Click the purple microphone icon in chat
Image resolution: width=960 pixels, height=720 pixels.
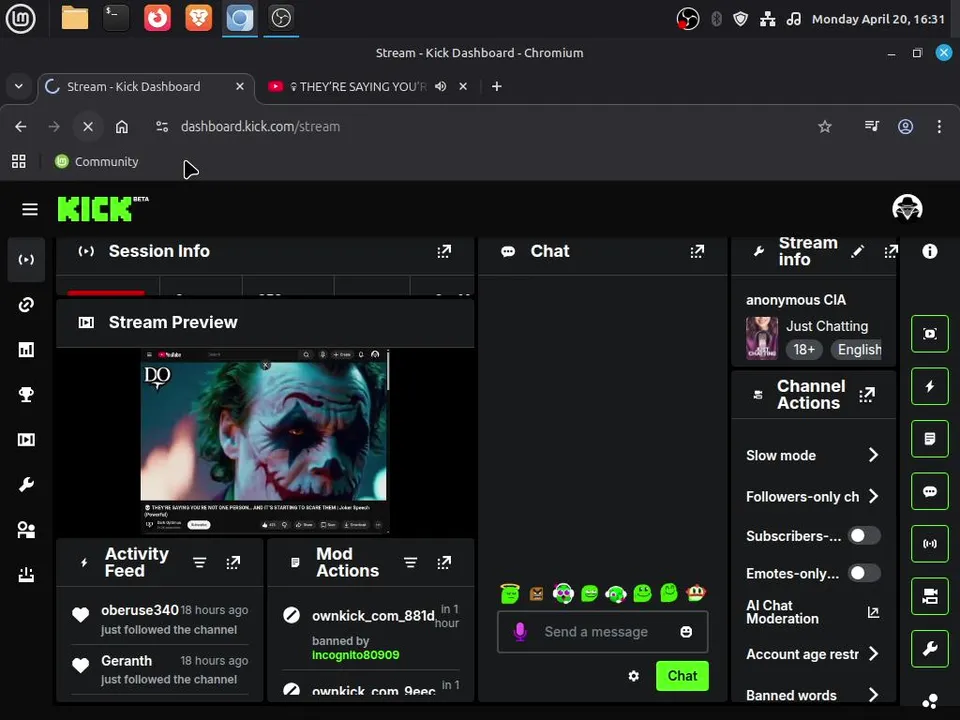point(520,631)
